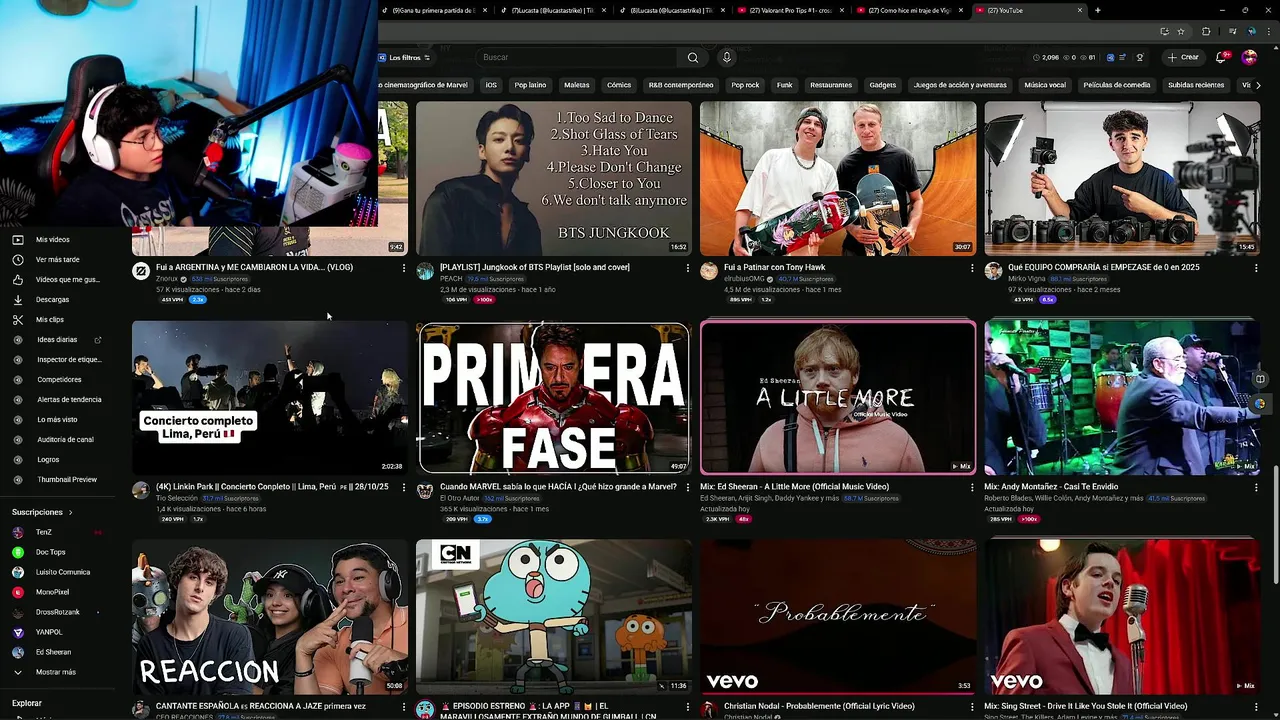Select the R&B contemporáneo chip

point(681,85)
